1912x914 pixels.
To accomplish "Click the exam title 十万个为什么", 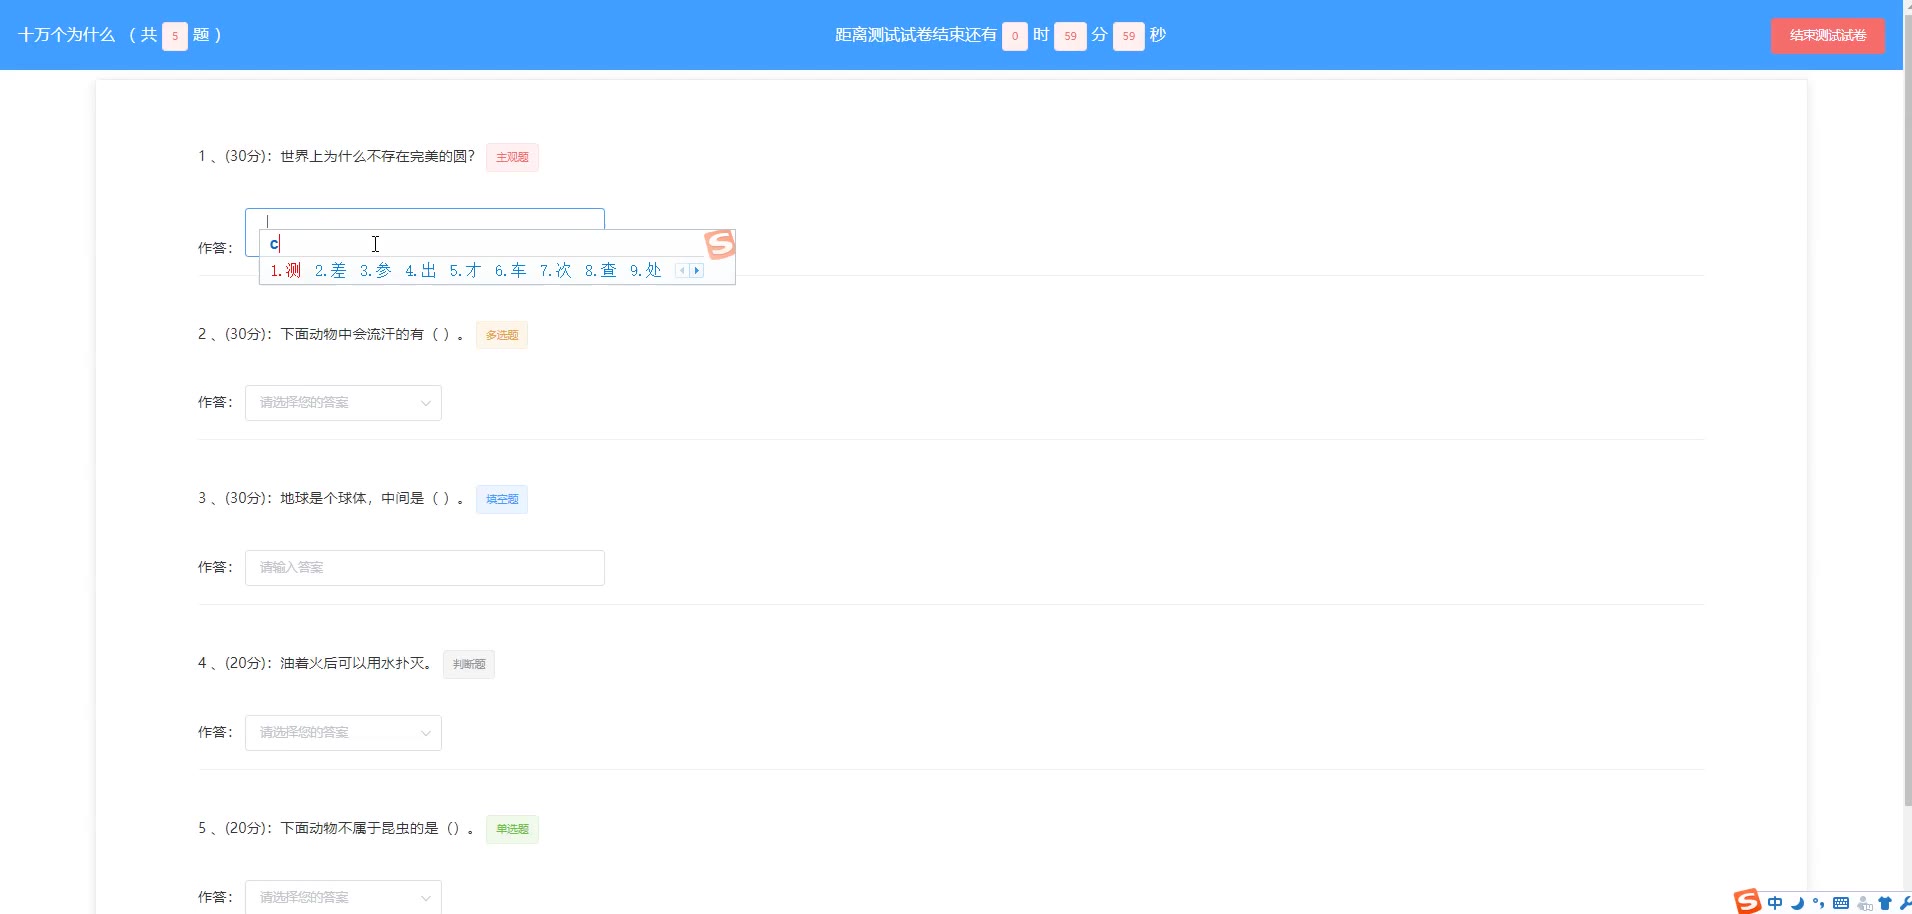I will [67, 35].
